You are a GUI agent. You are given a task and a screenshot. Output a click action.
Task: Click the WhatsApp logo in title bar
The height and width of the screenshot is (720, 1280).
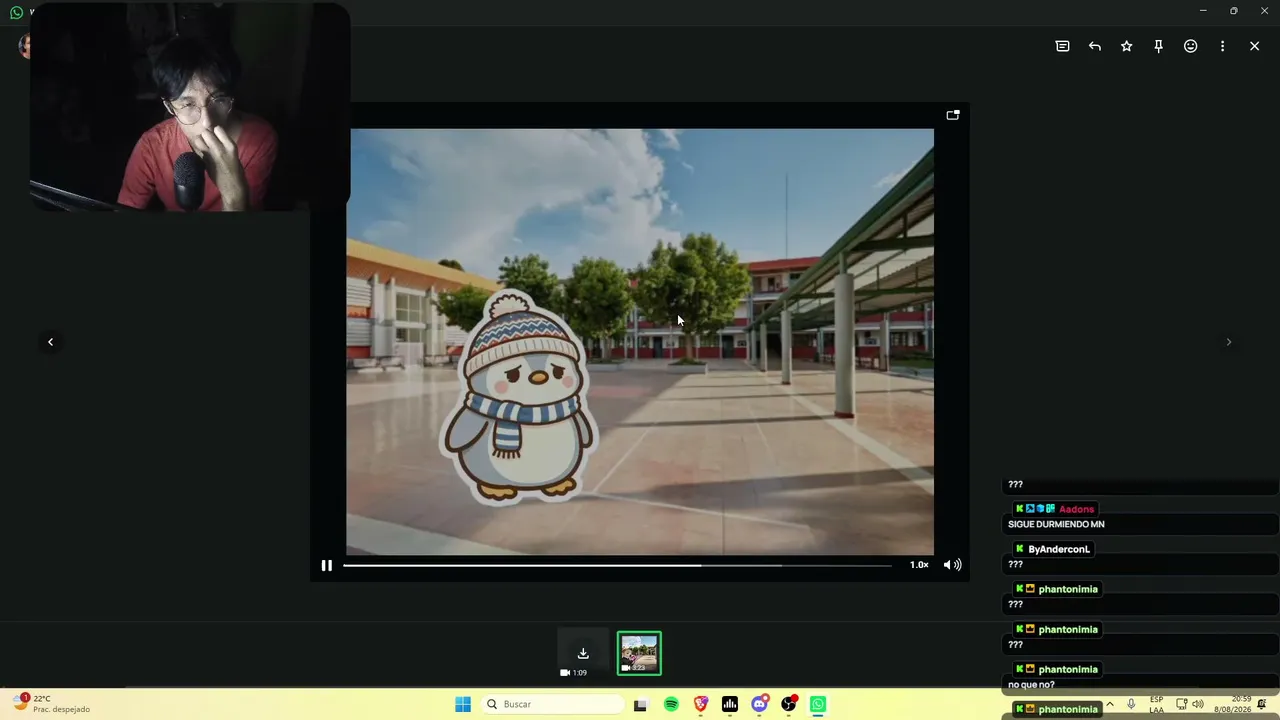click(x=16, y=12)
